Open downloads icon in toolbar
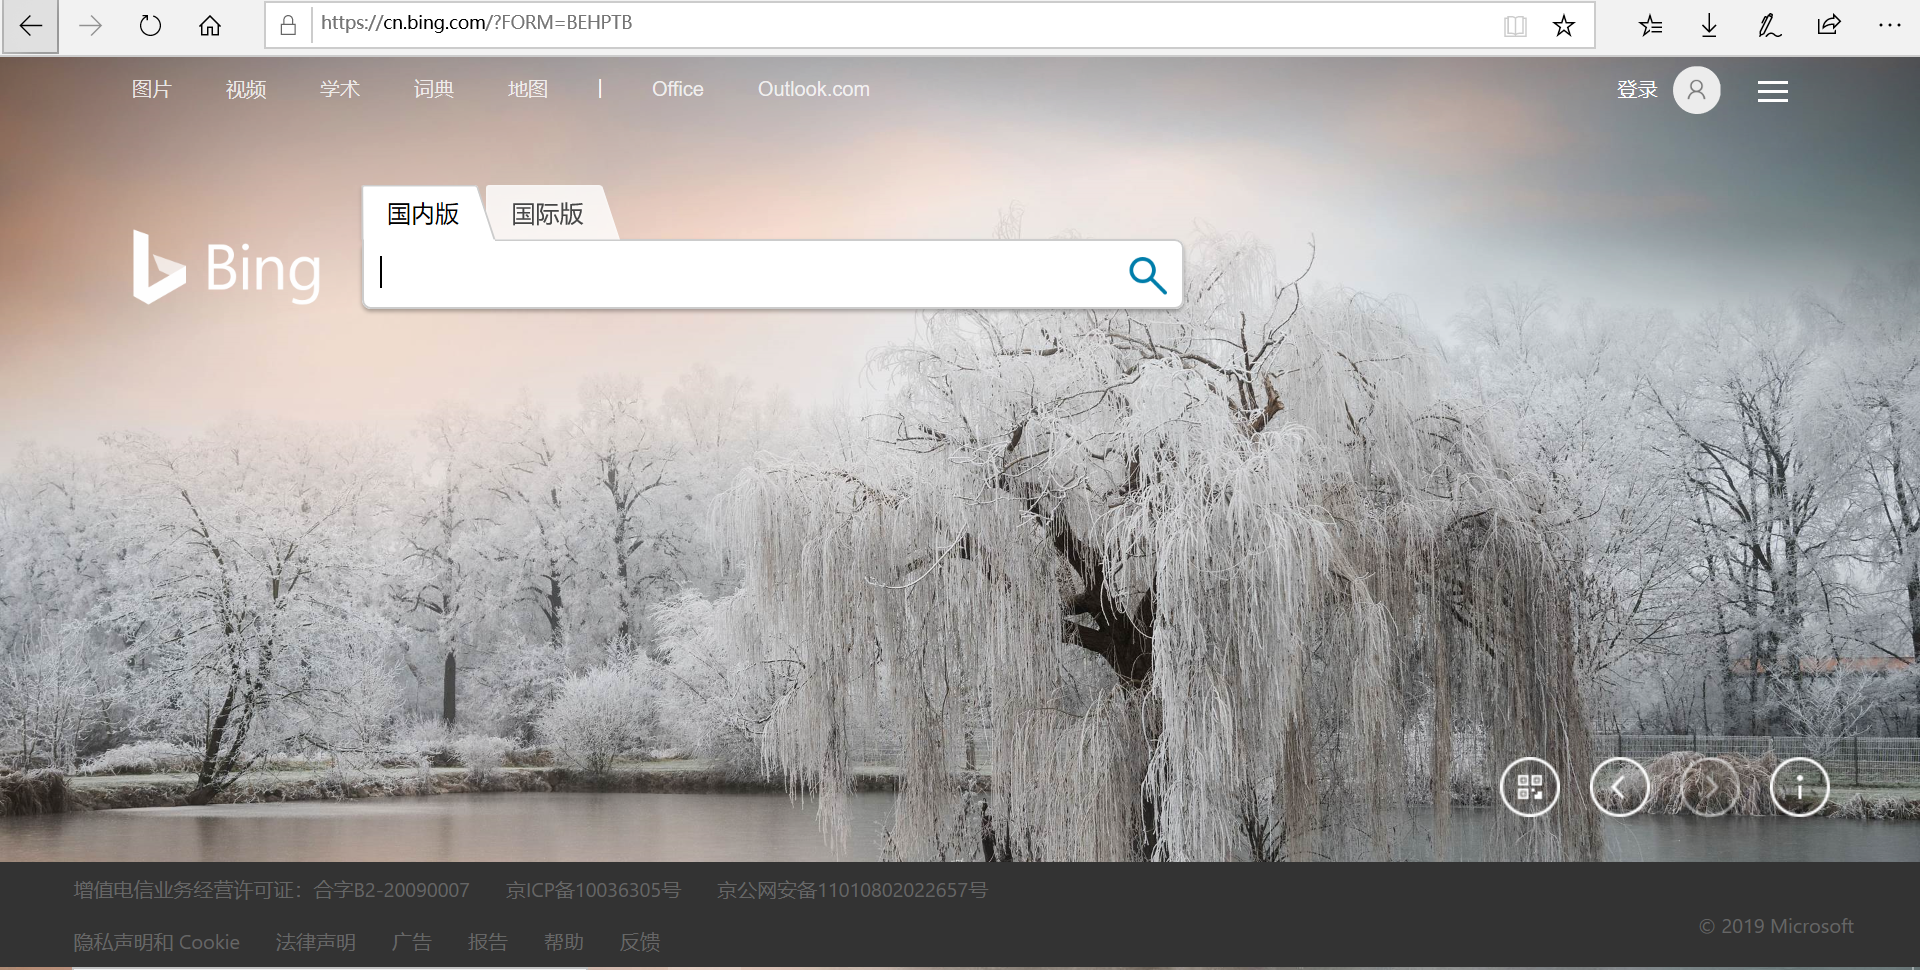Image resolution: width=1920 pixels, height=970 pixels. [x=1709, y=26]
